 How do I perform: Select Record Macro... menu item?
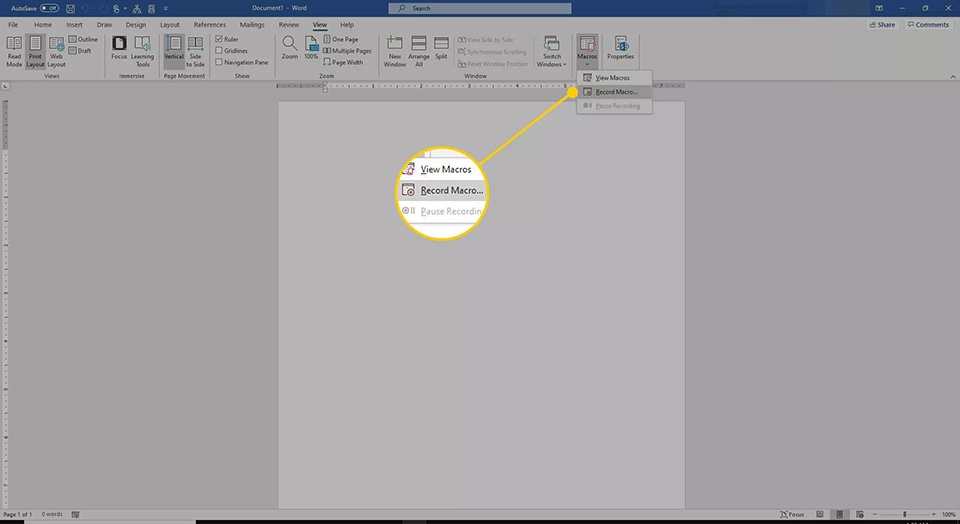(x=614, y=92)
